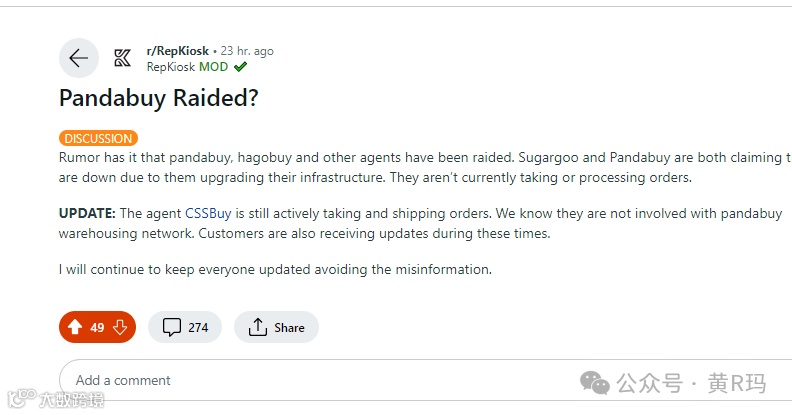The height and width of the screenshot is (415, 792).
Task: Open the 274 comments button
Action: pos(185,327)
